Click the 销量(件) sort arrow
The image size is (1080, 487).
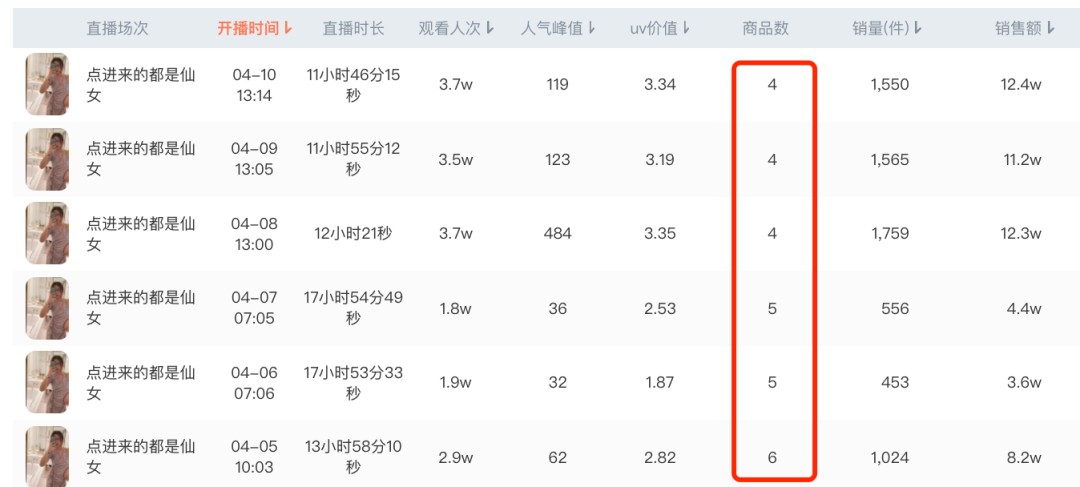[x=919, y=28]
